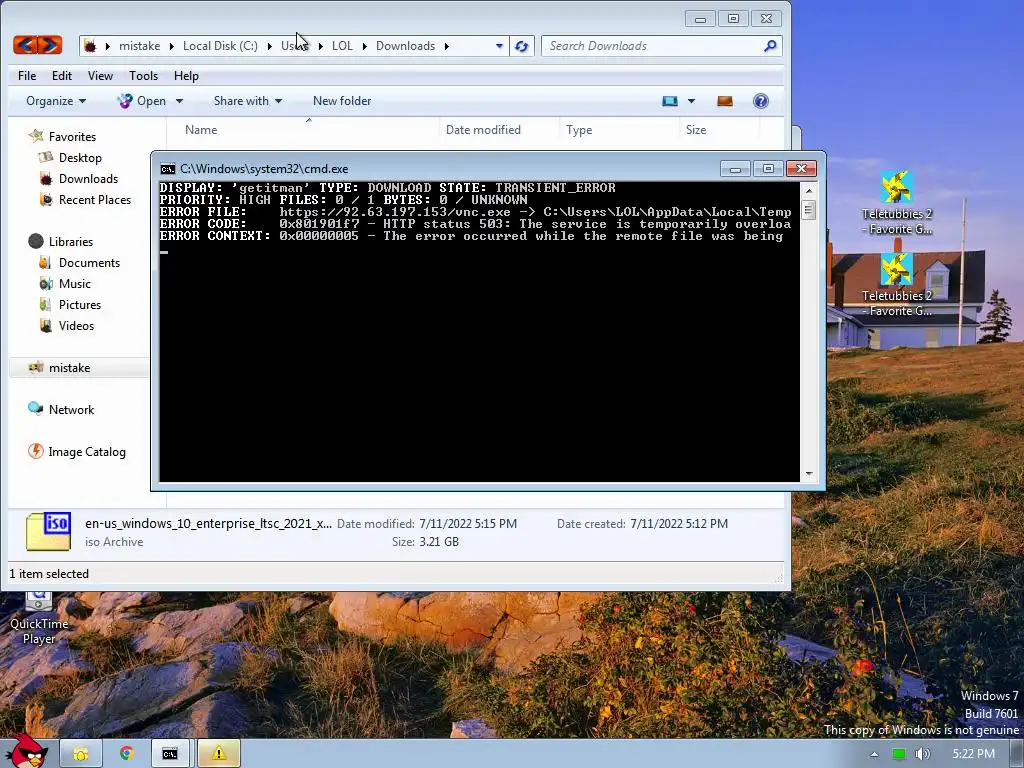Image resolution: width=1024 pixels, height=768 pixels.
Task: Select Favorites in the navigation pane
Action: point(72,136)
